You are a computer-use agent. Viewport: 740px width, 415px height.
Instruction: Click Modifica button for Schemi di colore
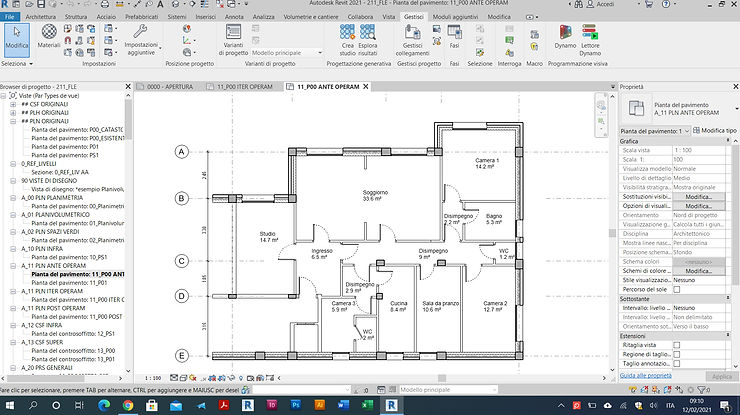(x=698, y=271)
